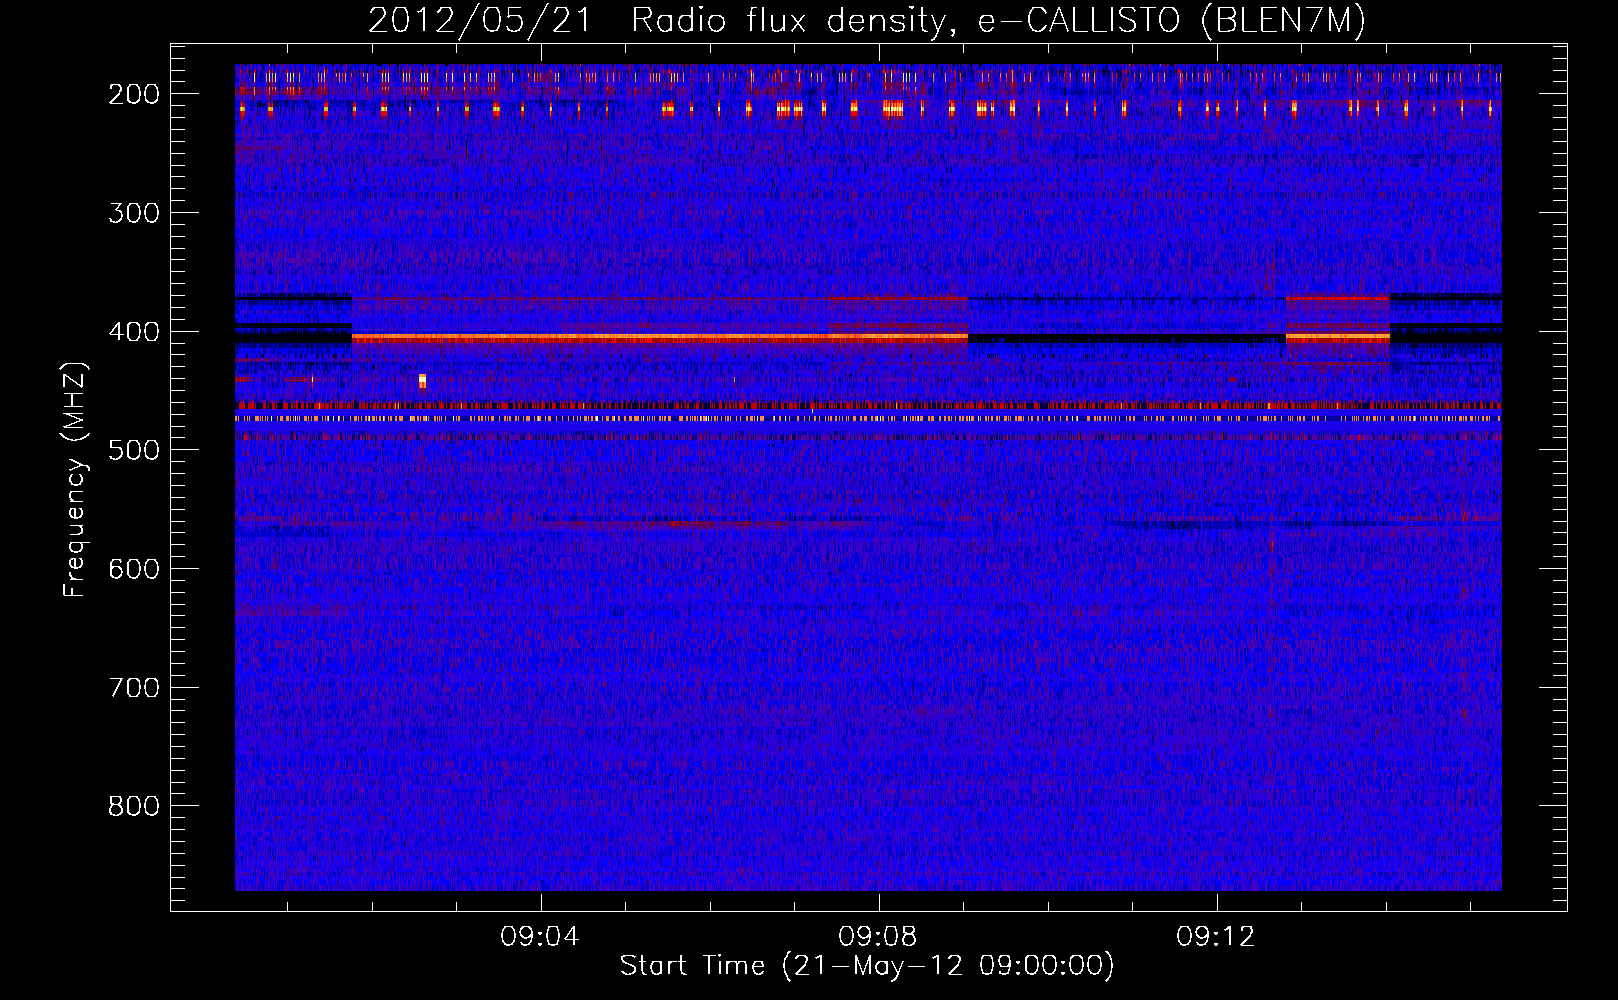Click the 09:08 time tick label
The width and height of the screenshot is (1618, 1000).
point(878,937)
